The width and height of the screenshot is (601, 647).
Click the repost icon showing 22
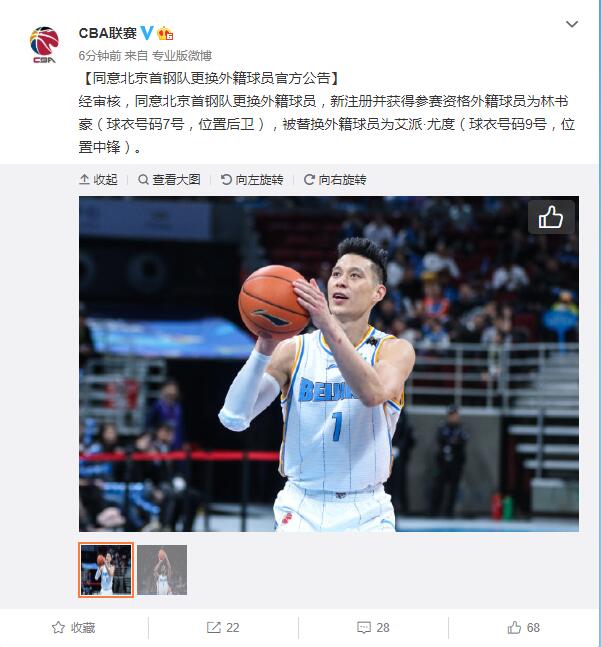coord(223,628)
